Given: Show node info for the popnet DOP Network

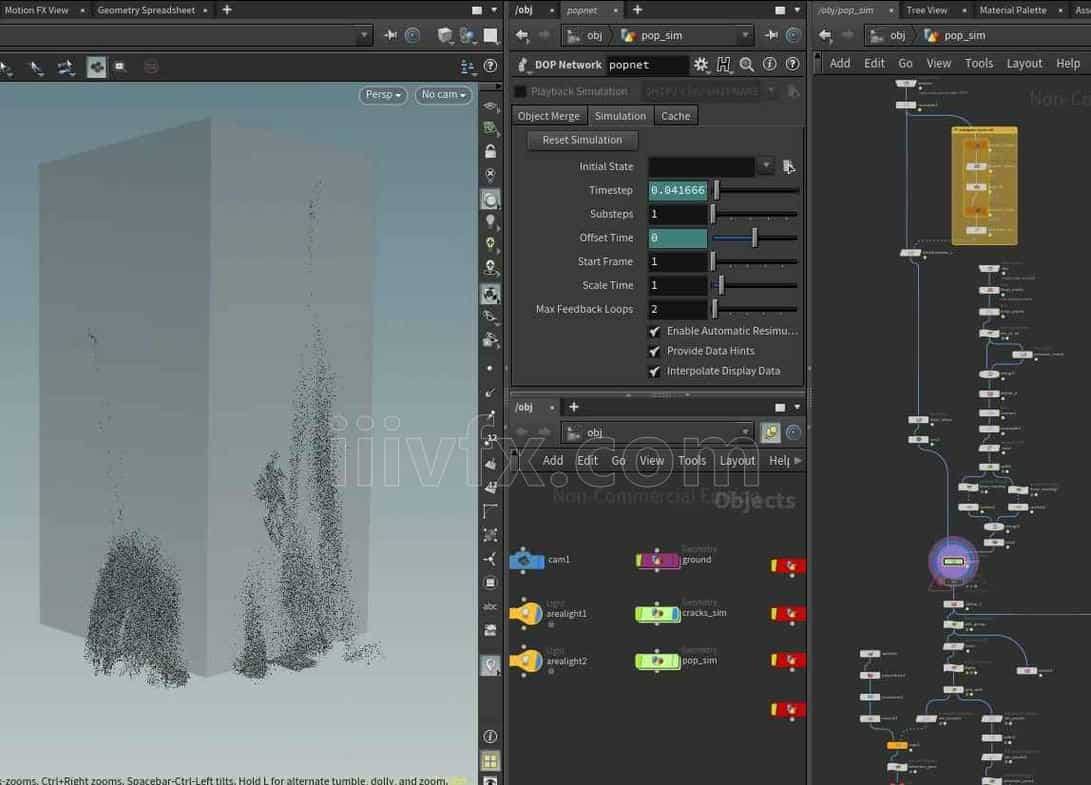Looking at the screenshot, I should [770, 64].
